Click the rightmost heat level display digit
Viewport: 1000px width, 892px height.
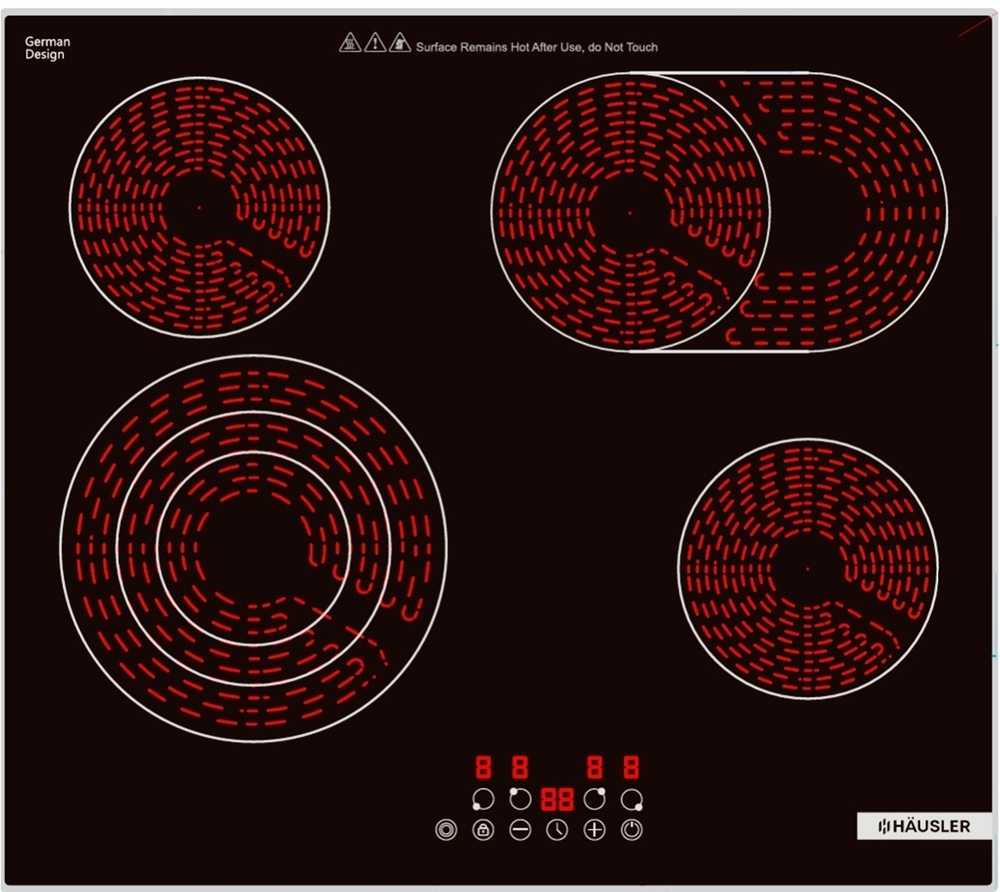[631, 767]
